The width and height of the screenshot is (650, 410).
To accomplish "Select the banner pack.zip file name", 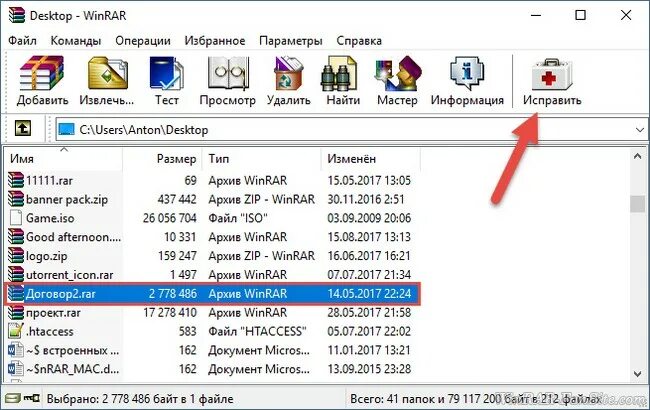I will 67,199.
